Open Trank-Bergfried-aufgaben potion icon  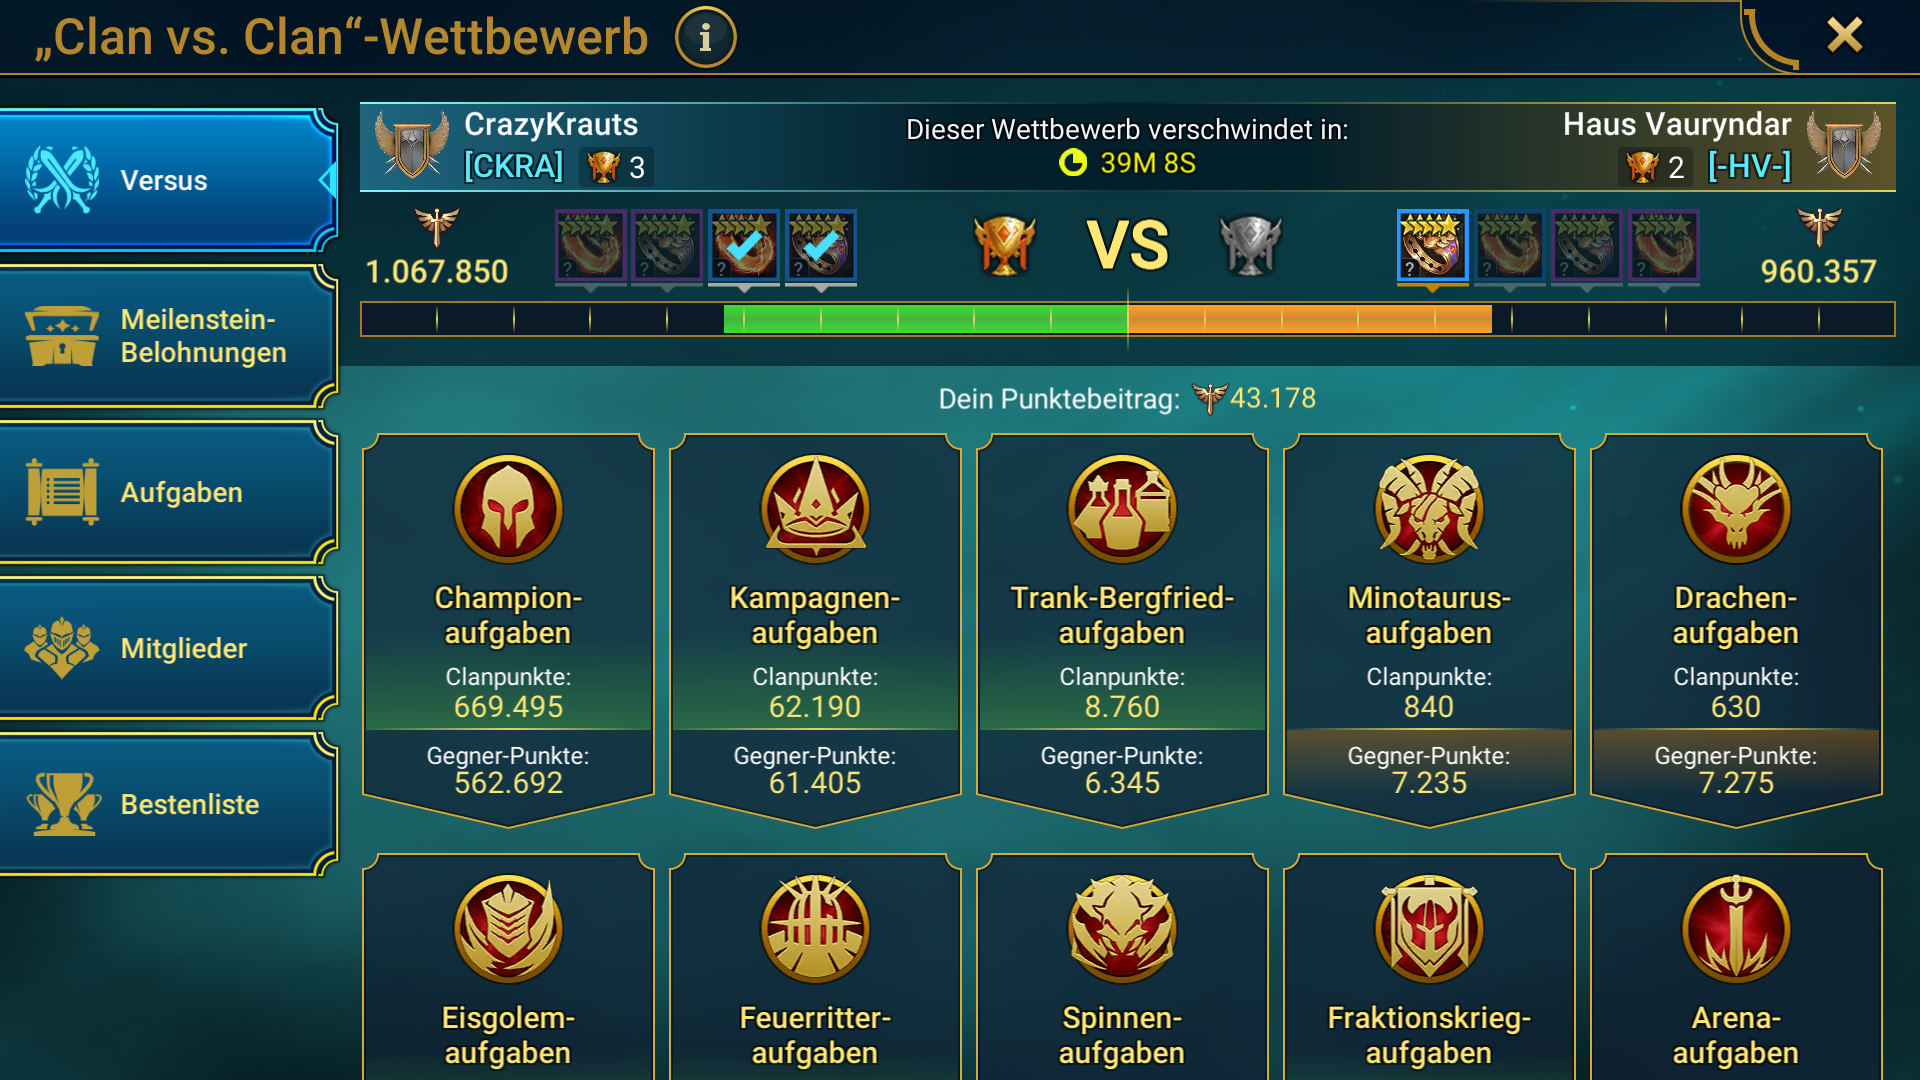(x=1122, y=509)
